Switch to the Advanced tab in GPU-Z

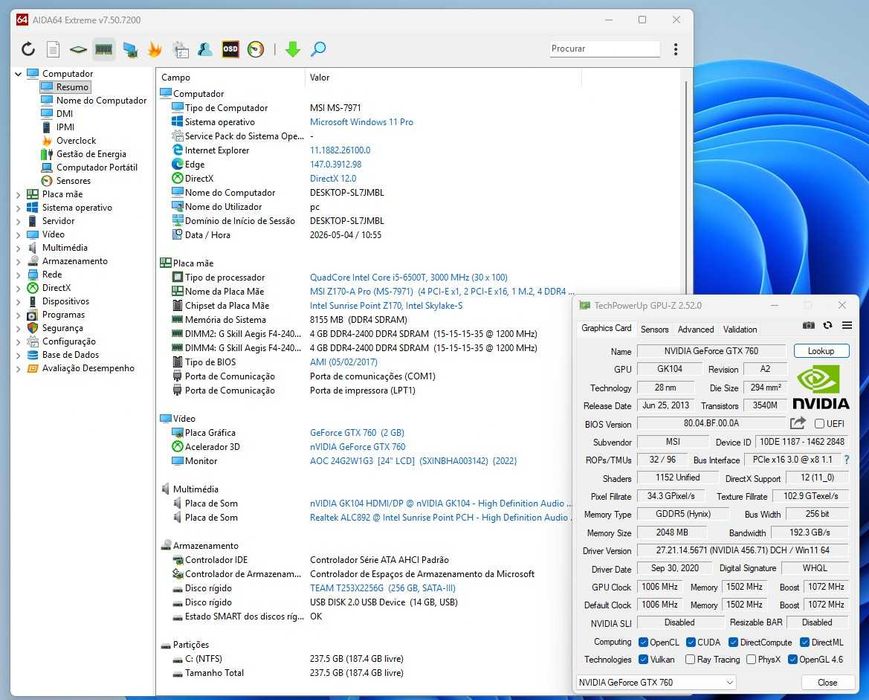(x=696, y=329)
